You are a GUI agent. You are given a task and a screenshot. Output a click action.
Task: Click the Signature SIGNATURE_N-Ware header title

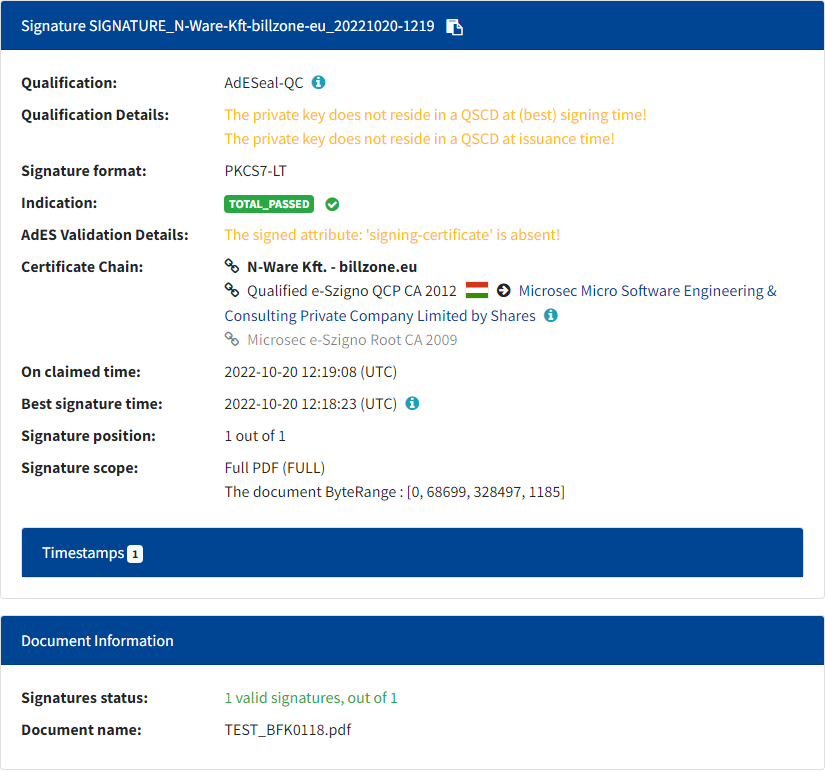(227, 26)
